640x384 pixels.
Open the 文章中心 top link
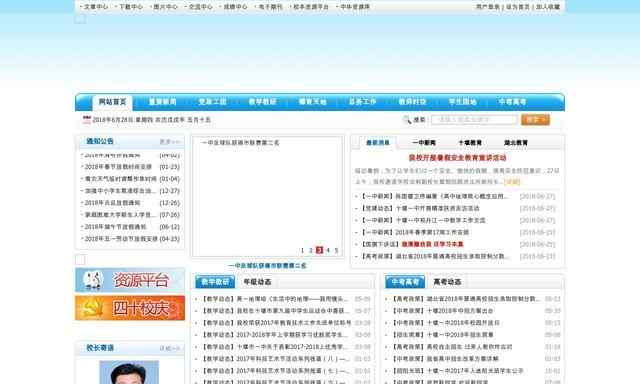tap(96, 7)
